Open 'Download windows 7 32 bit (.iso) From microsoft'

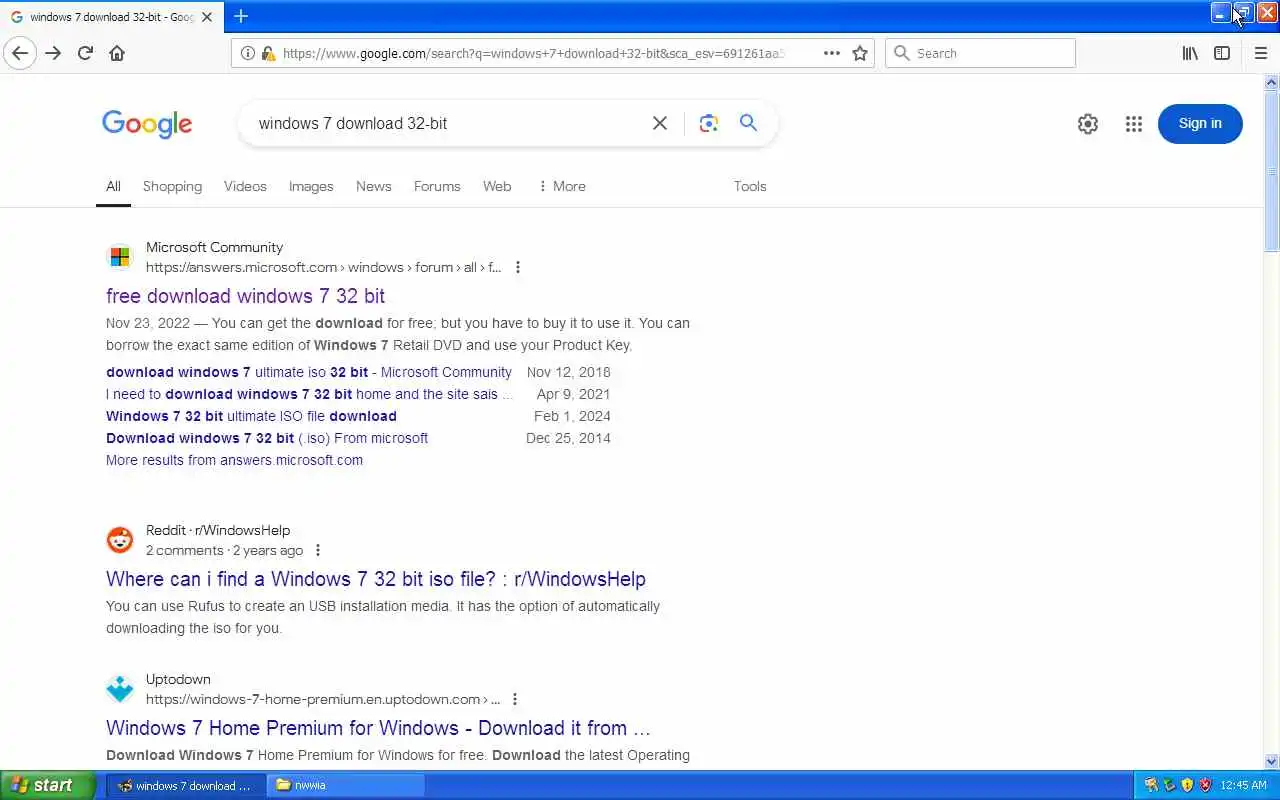[267, 438]
